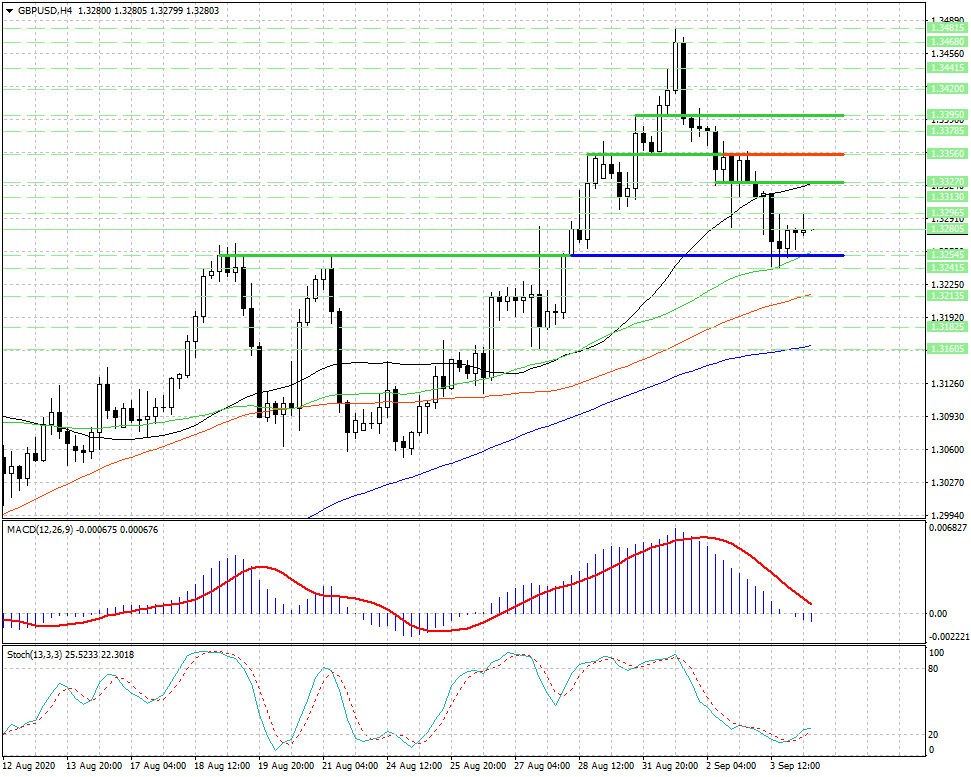The height and width of the screenshot is (777, 971).
Task: Click the 1.34415 price level label
Action: [947, 67]
